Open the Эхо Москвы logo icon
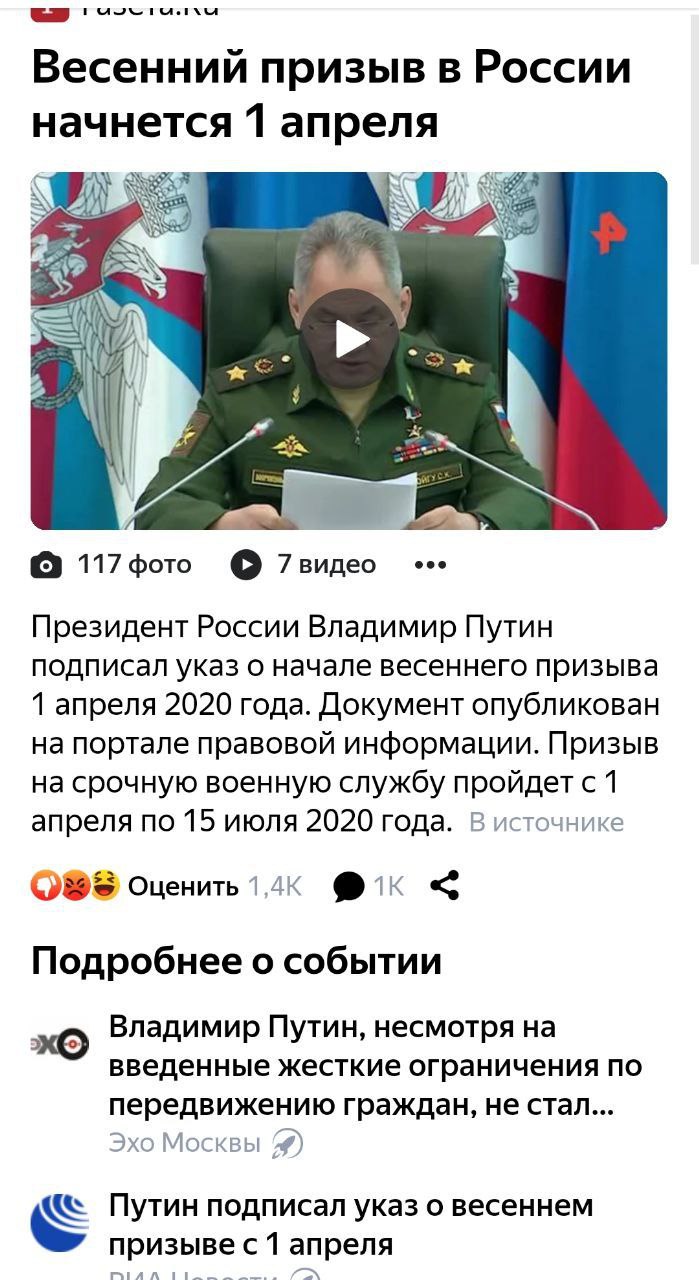Screen dimensions: 699x1280 point(60,1046)
